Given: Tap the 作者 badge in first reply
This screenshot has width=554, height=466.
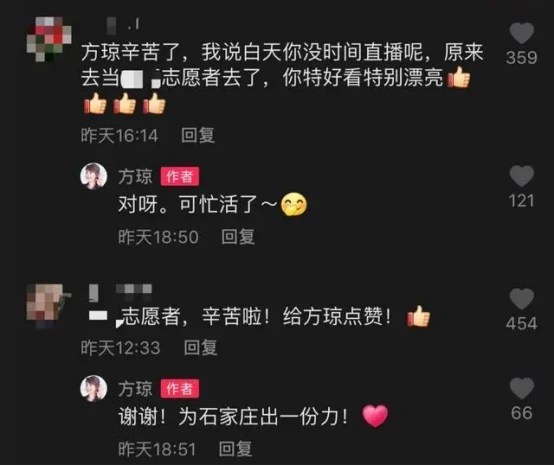Looking at the screenshot, I should point(180,176).
